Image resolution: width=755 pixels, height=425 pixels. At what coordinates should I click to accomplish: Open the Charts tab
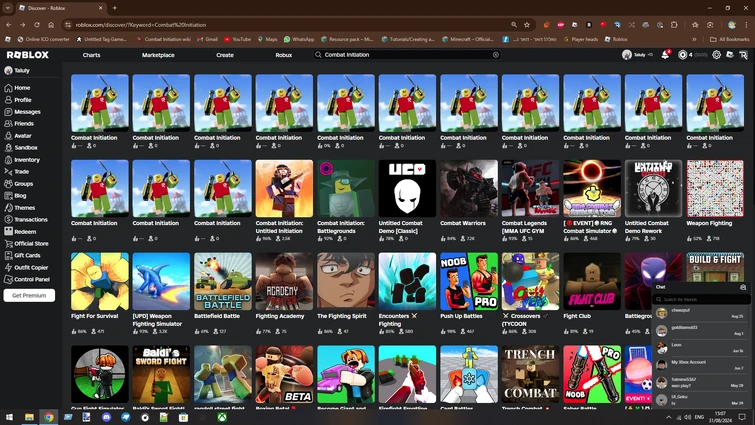(x=91, y=55)
